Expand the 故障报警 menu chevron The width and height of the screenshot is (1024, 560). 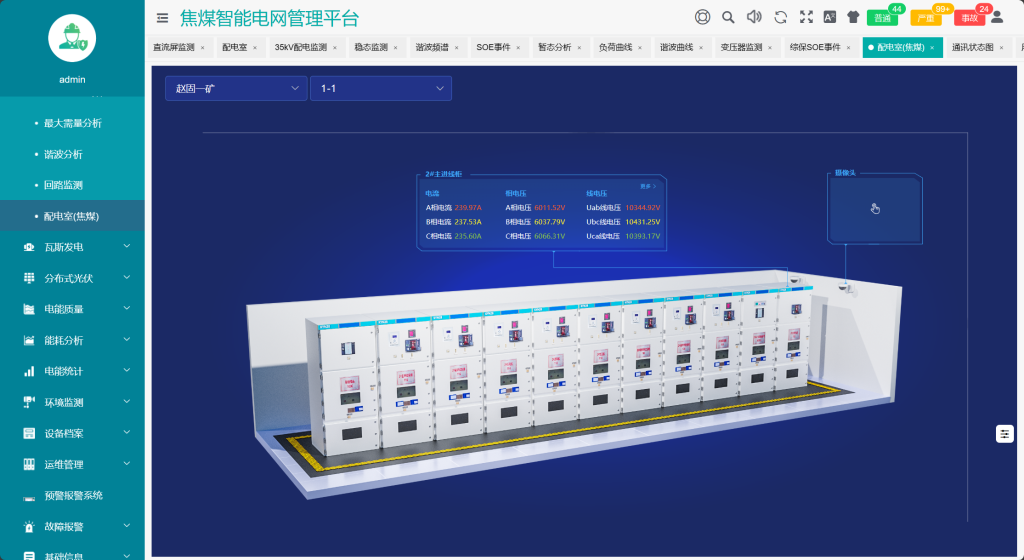[x=127, y=525]
